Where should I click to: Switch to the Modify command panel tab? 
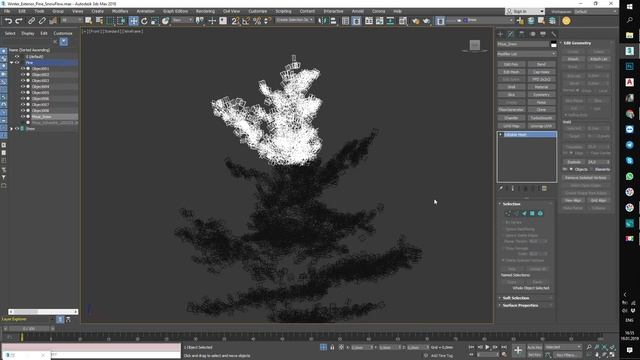511,34
